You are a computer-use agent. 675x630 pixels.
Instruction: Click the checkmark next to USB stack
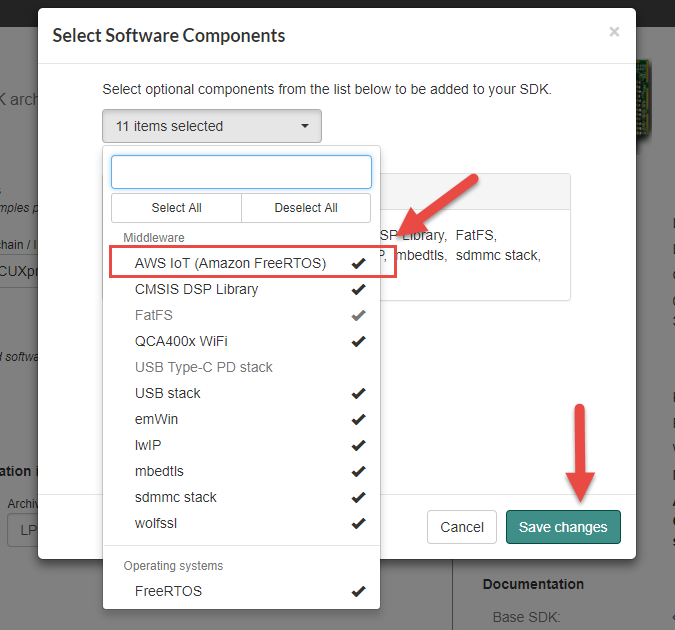click(x=358, y=393)
